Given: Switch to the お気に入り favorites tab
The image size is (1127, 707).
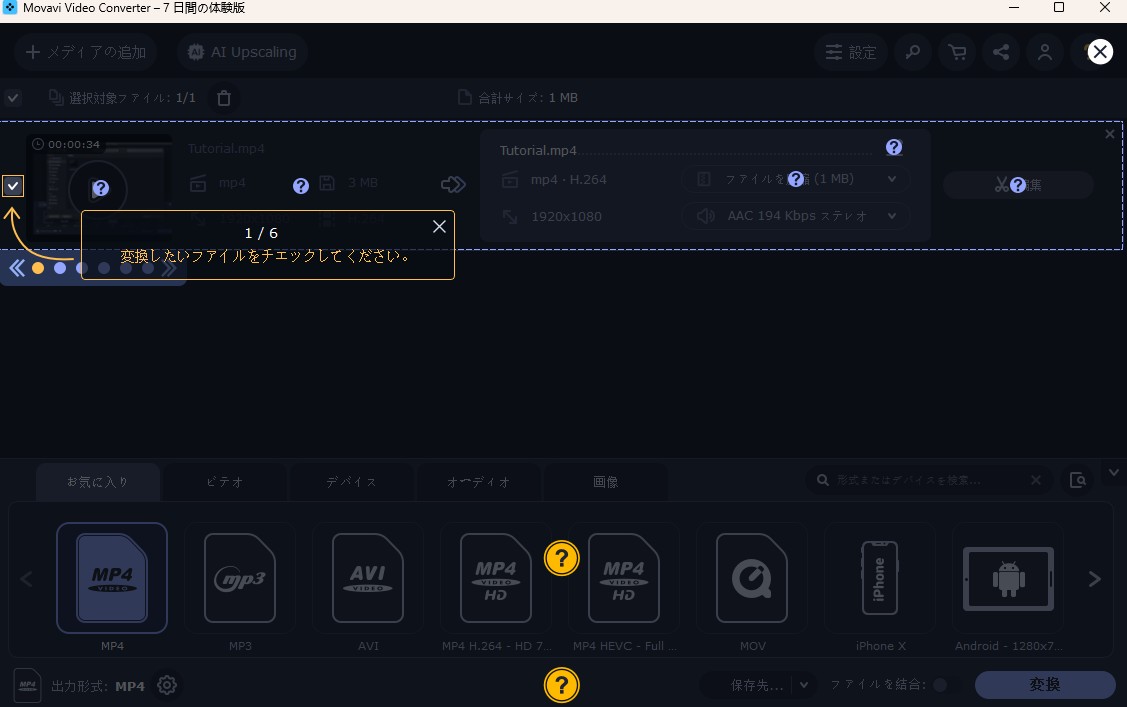Looking at the screenshot, I should [98, 482].
